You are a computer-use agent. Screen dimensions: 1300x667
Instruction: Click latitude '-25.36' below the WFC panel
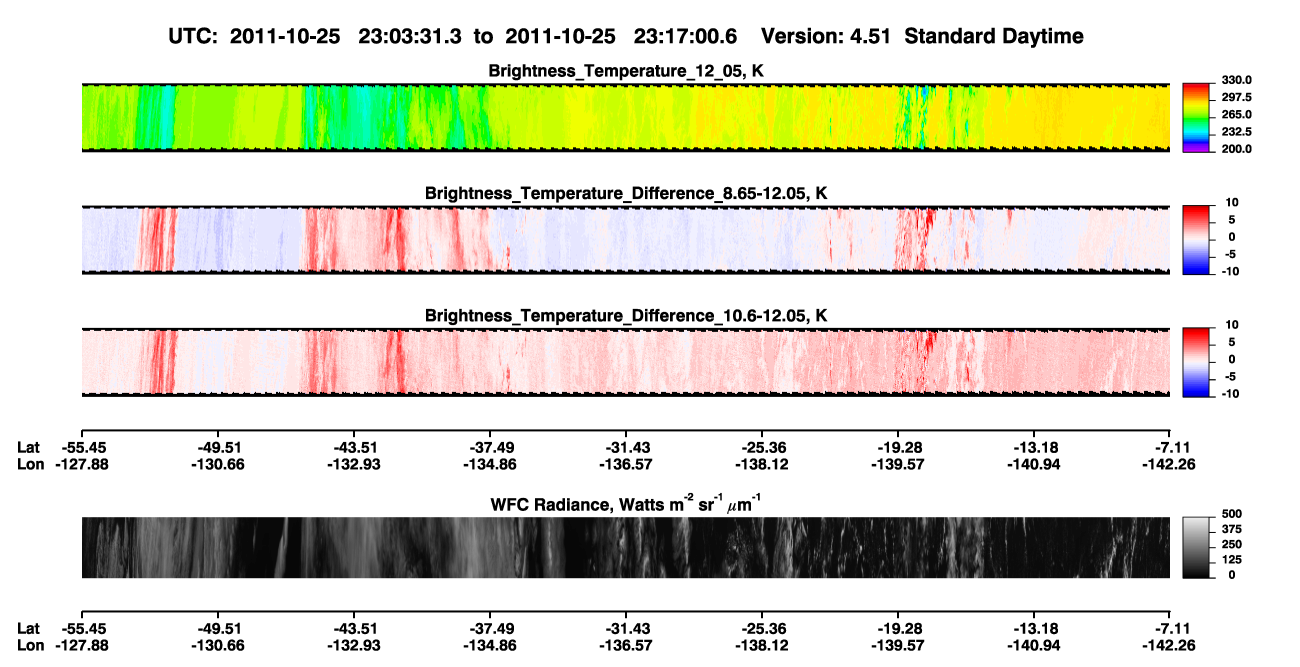pyautogui.click(x=762, y=628)
